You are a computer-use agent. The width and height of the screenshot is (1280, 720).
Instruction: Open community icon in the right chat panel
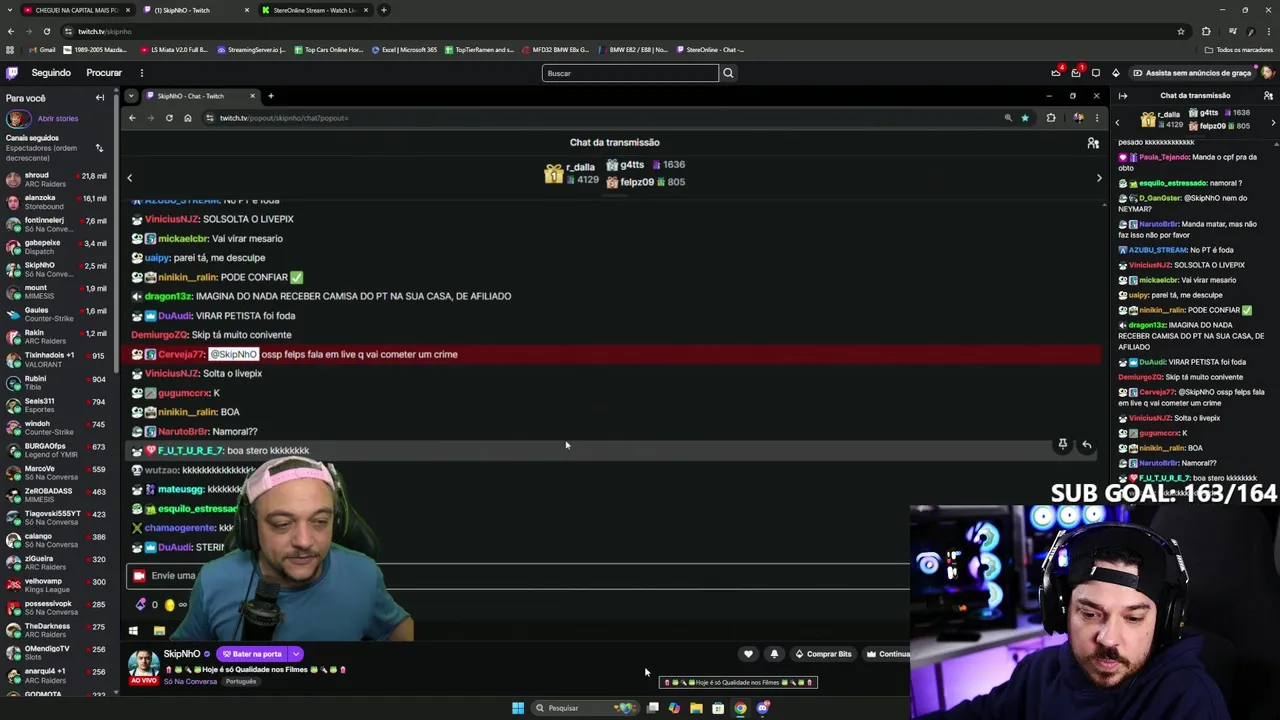pyautogui.click(x=1268, y=96)
